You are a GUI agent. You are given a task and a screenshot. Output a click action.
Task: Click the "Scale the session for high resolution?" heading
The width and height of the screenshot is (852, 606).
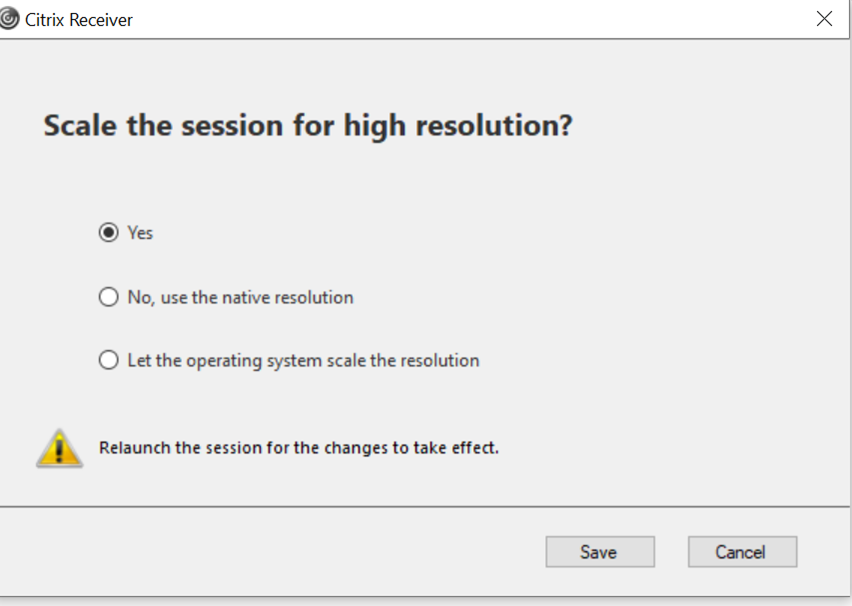coord(308,126)
